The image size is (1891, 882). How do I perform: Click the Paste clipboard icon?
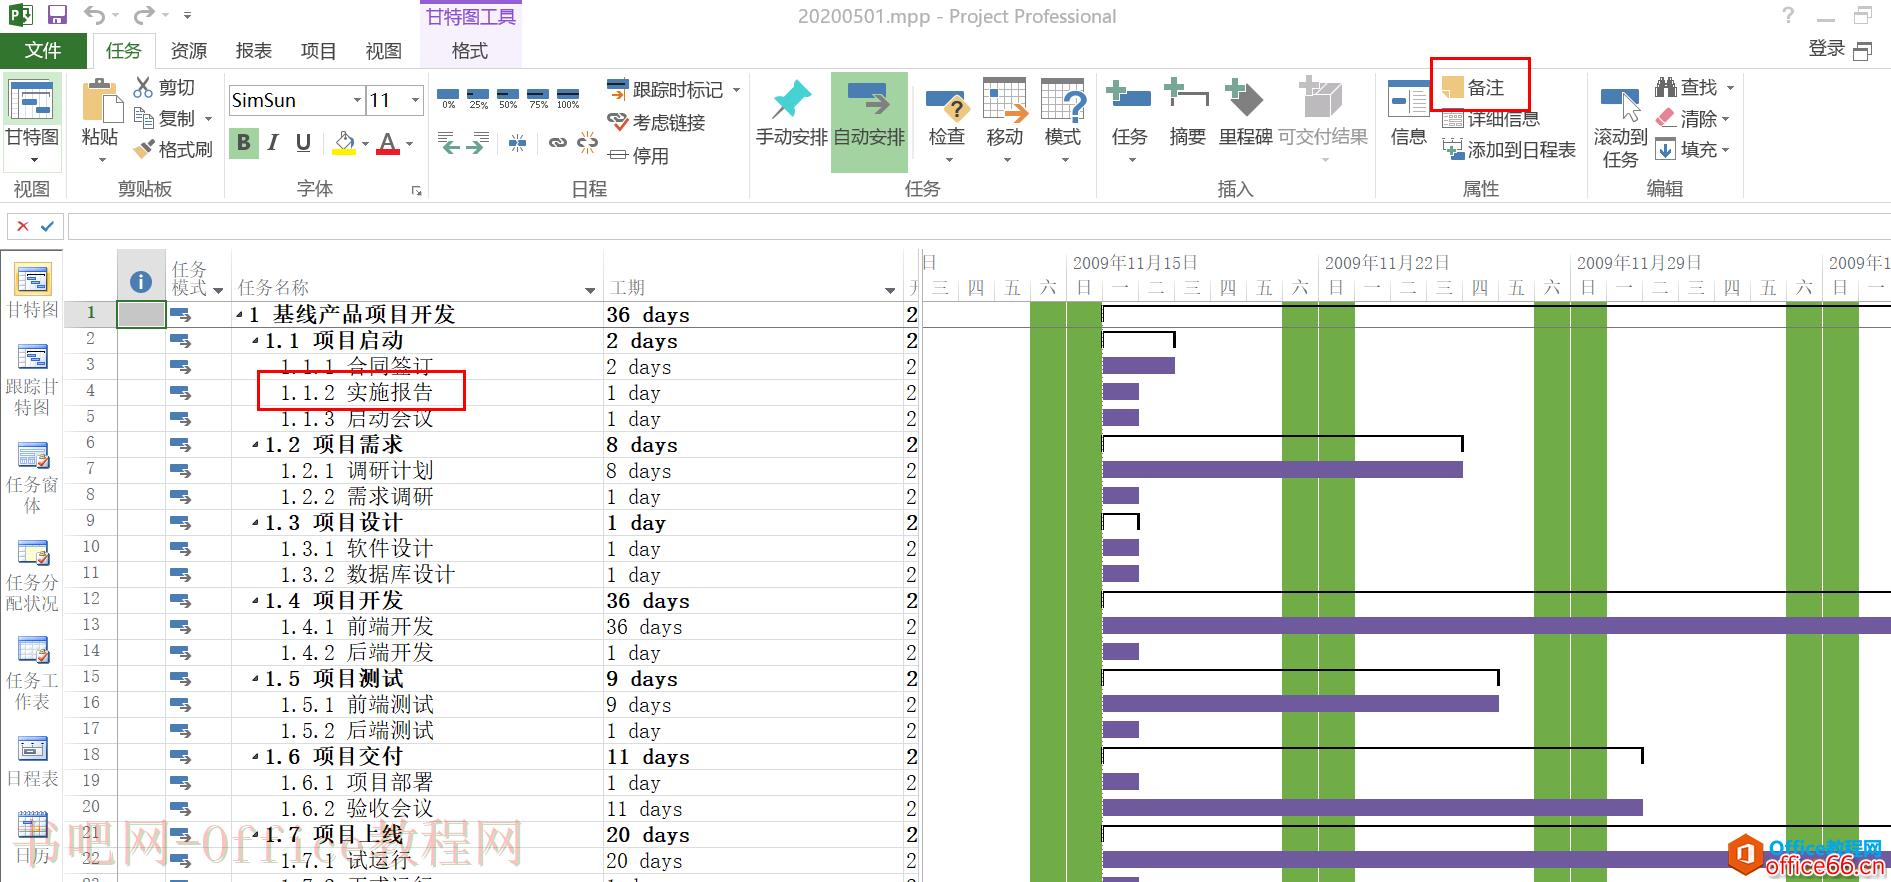(100, 102)
